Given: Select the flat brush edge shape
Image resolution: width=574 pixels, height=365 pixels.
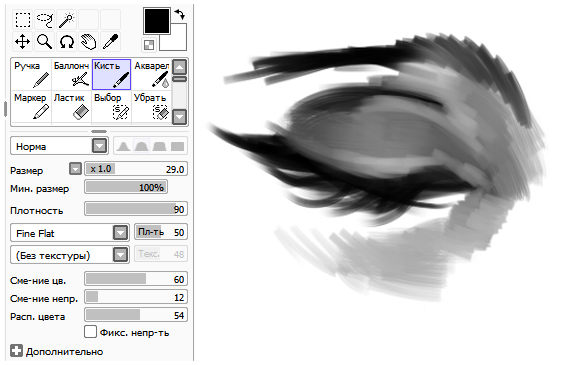Looking at the screenshot, I should click(x=178, y=146).
